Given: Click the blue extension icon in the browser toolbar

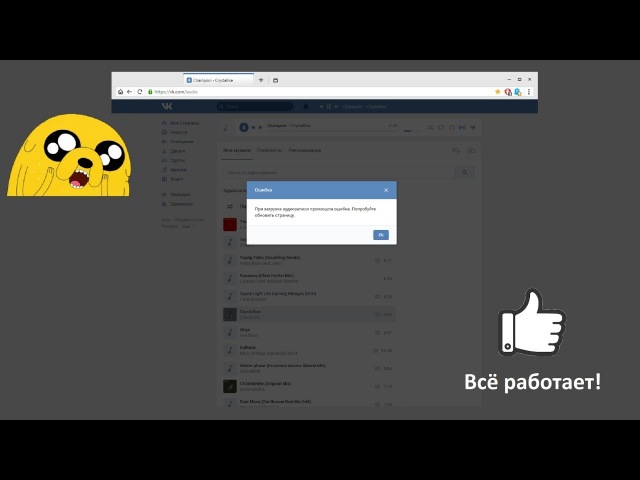Looking at the screenshot, I should (x=518, y=92).
